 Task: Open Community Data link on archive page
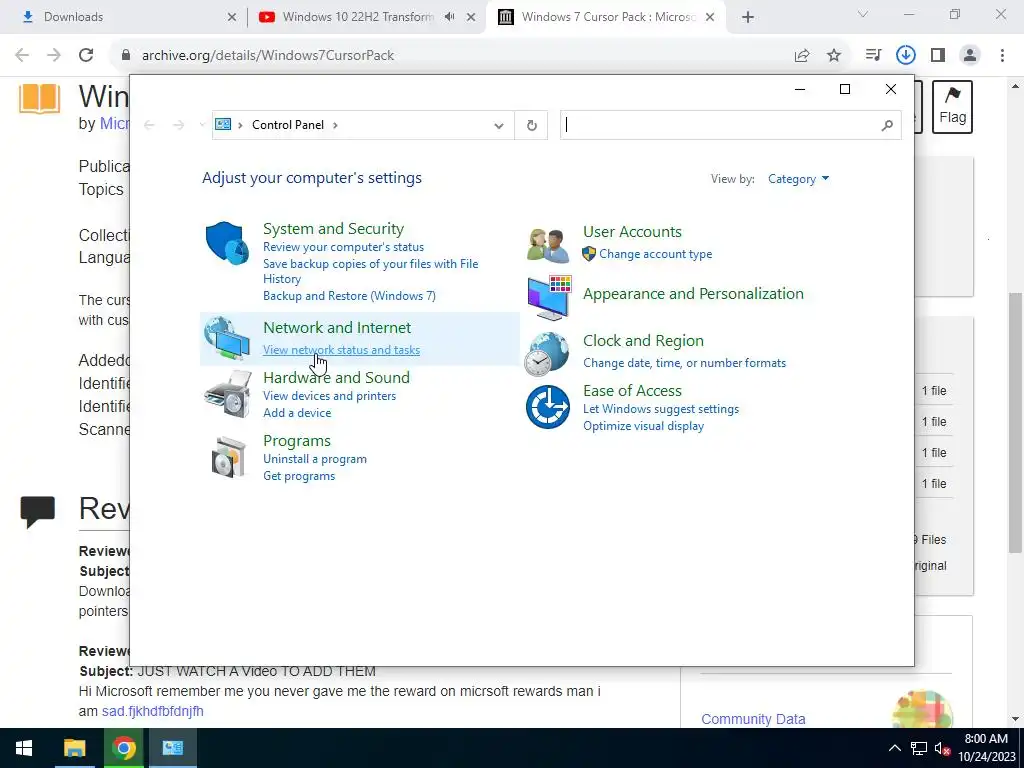click(753, 719)
